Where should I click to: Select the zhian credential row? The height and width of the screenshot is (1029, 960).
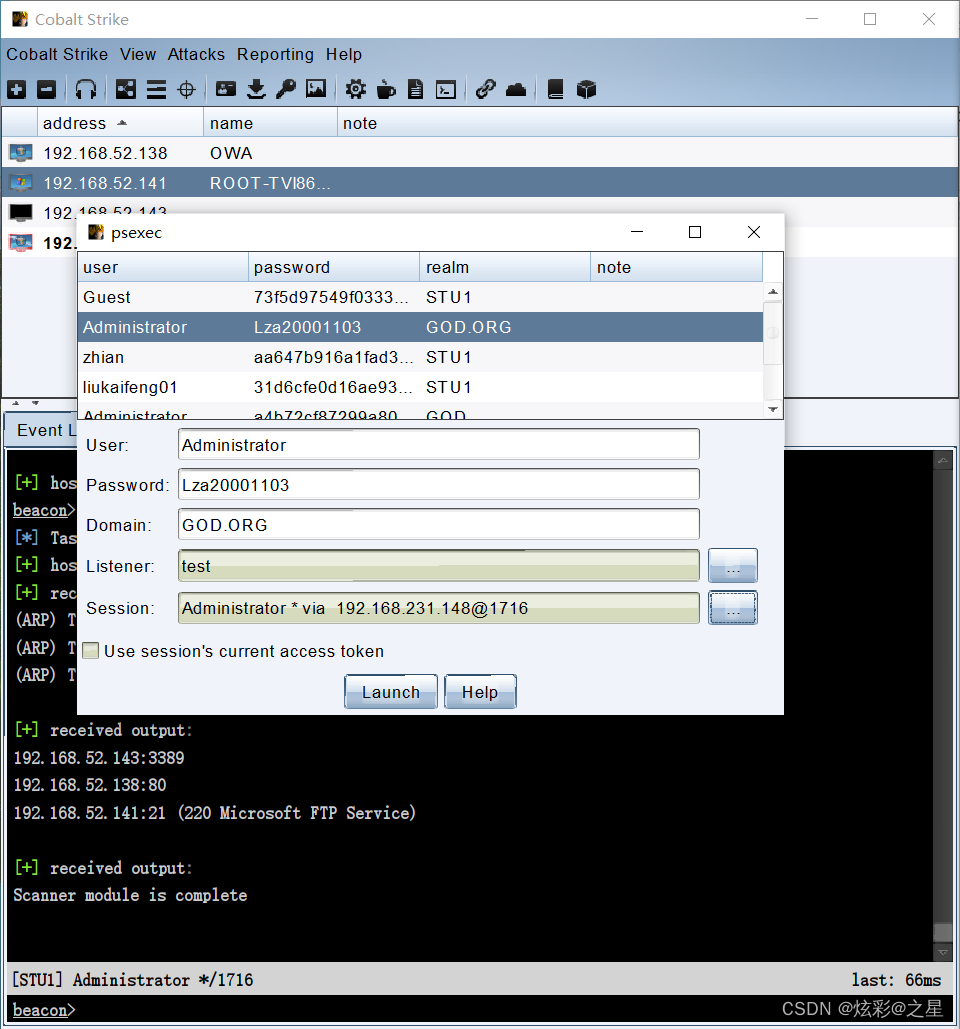coord(420,357)
